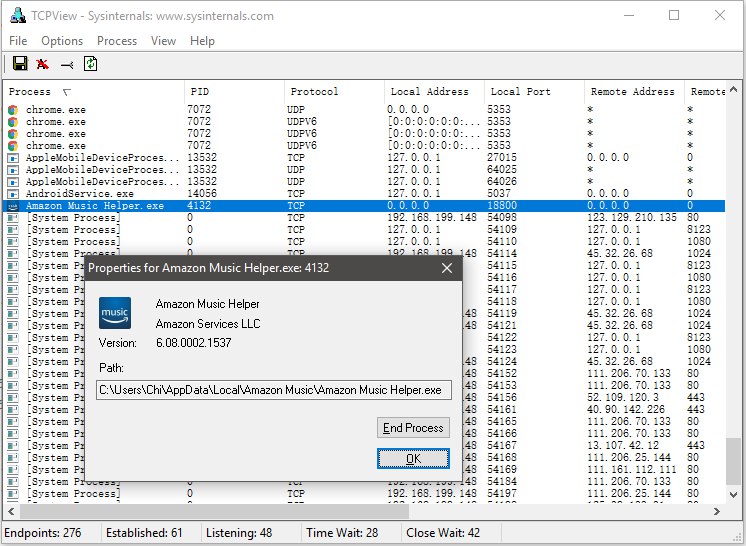This screenshot has height=546, width=746.
Task: Click the System Process icon on port 54098 row
Action: pyautogui.click(x=13, y=218)
